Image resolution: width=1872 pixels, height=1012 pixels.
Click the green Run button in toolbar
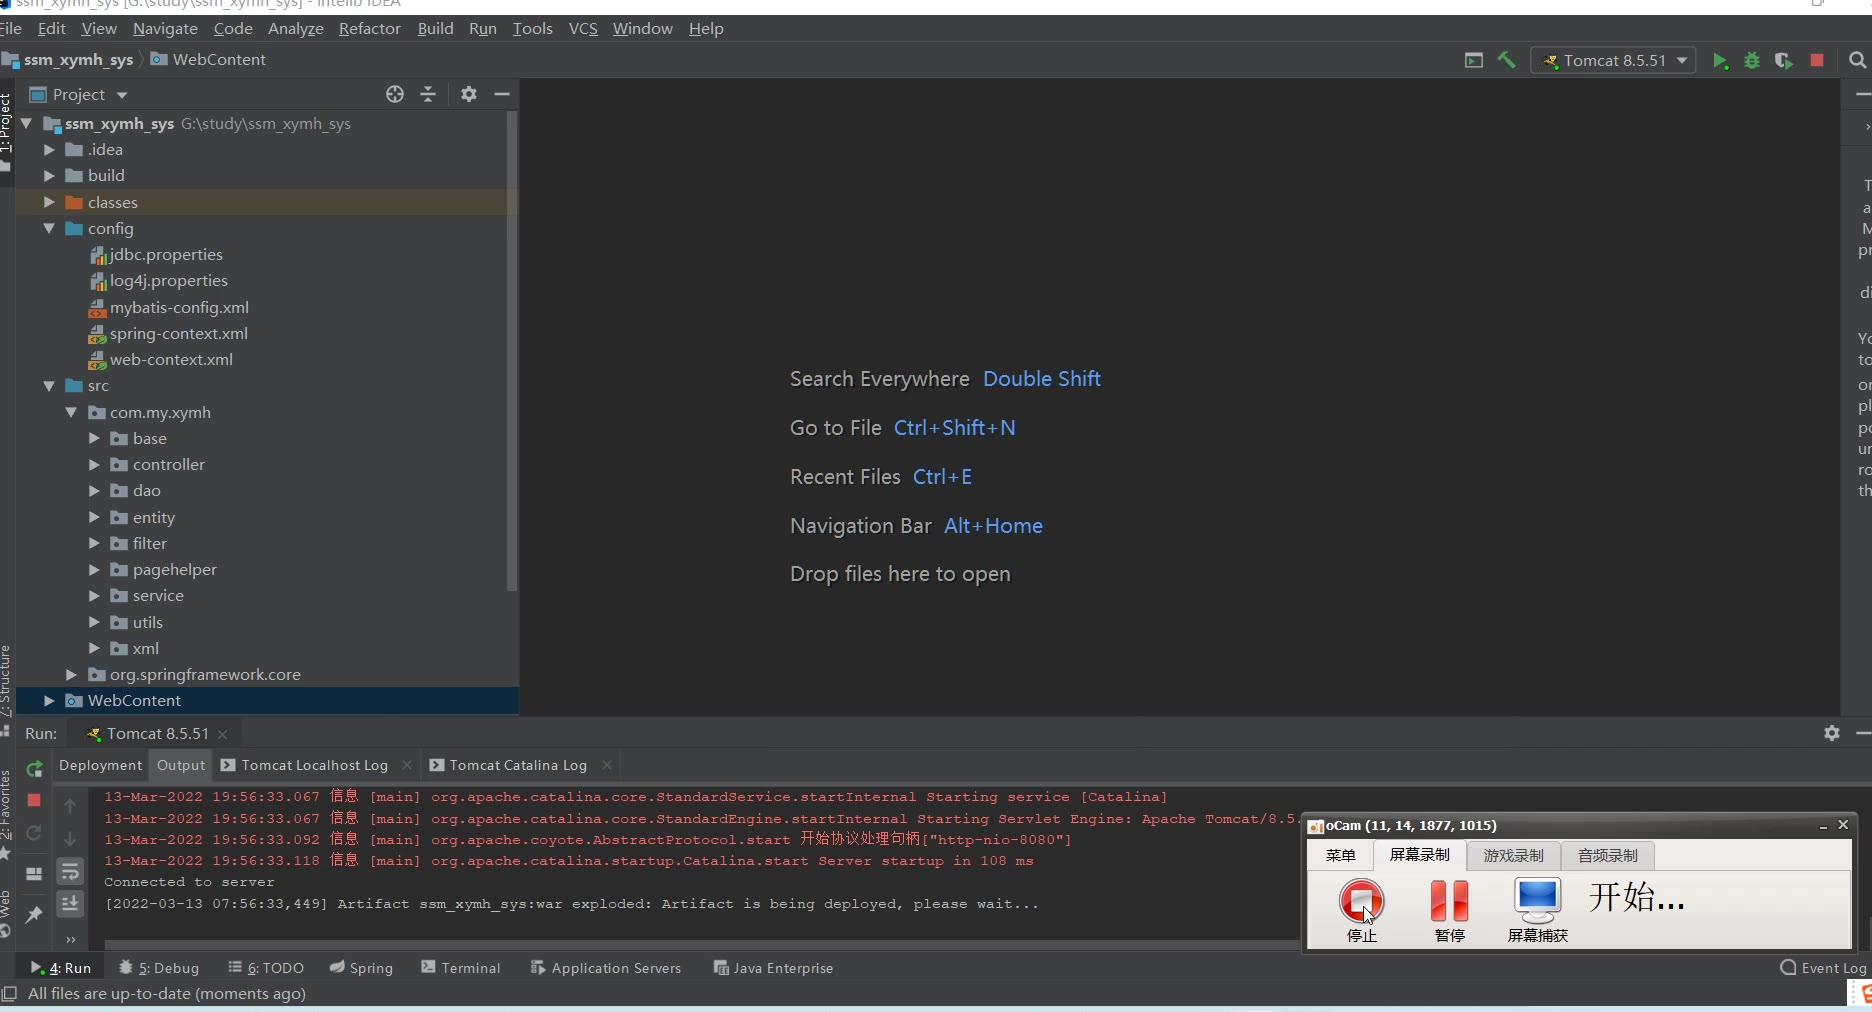pos(1720,61)
